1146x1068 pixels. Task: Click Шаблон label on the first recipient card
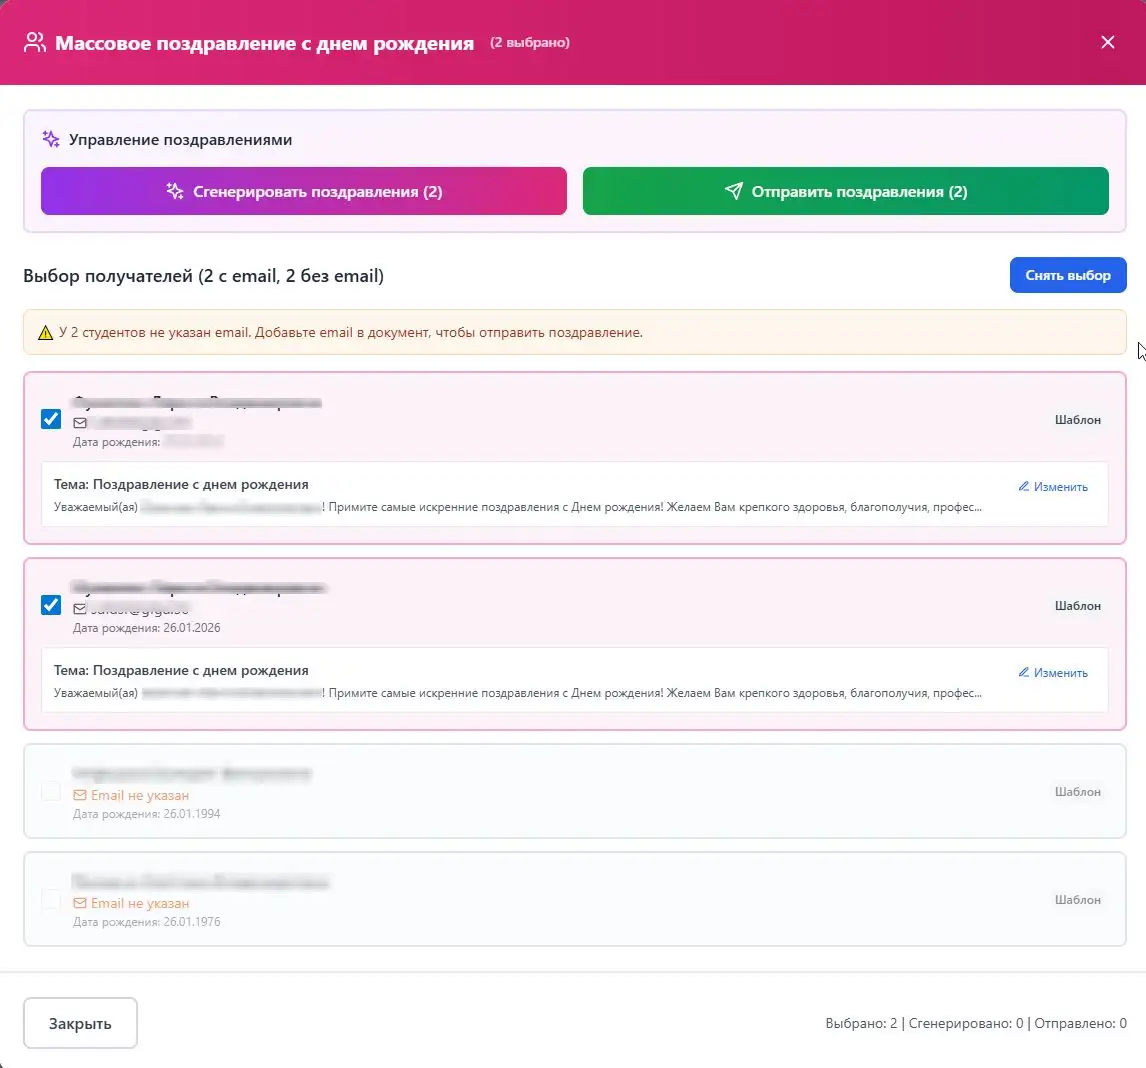click(x=1077, y=420)
